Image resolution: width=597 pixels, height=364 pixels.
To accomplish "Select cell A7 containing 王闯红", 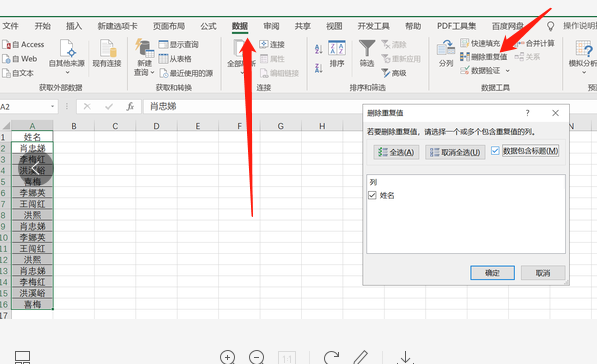I will coord(32,204).
